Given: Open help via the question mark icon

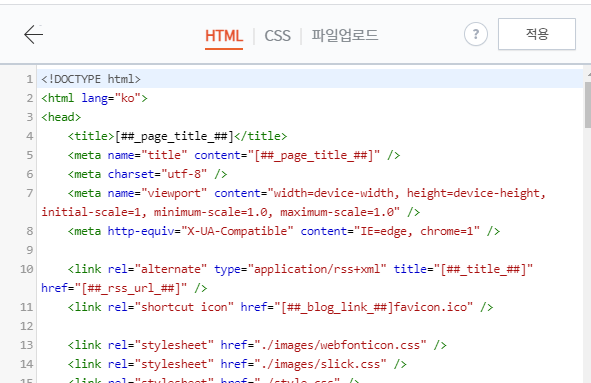Looking at the screenshot, I should (x=476, y=34).
